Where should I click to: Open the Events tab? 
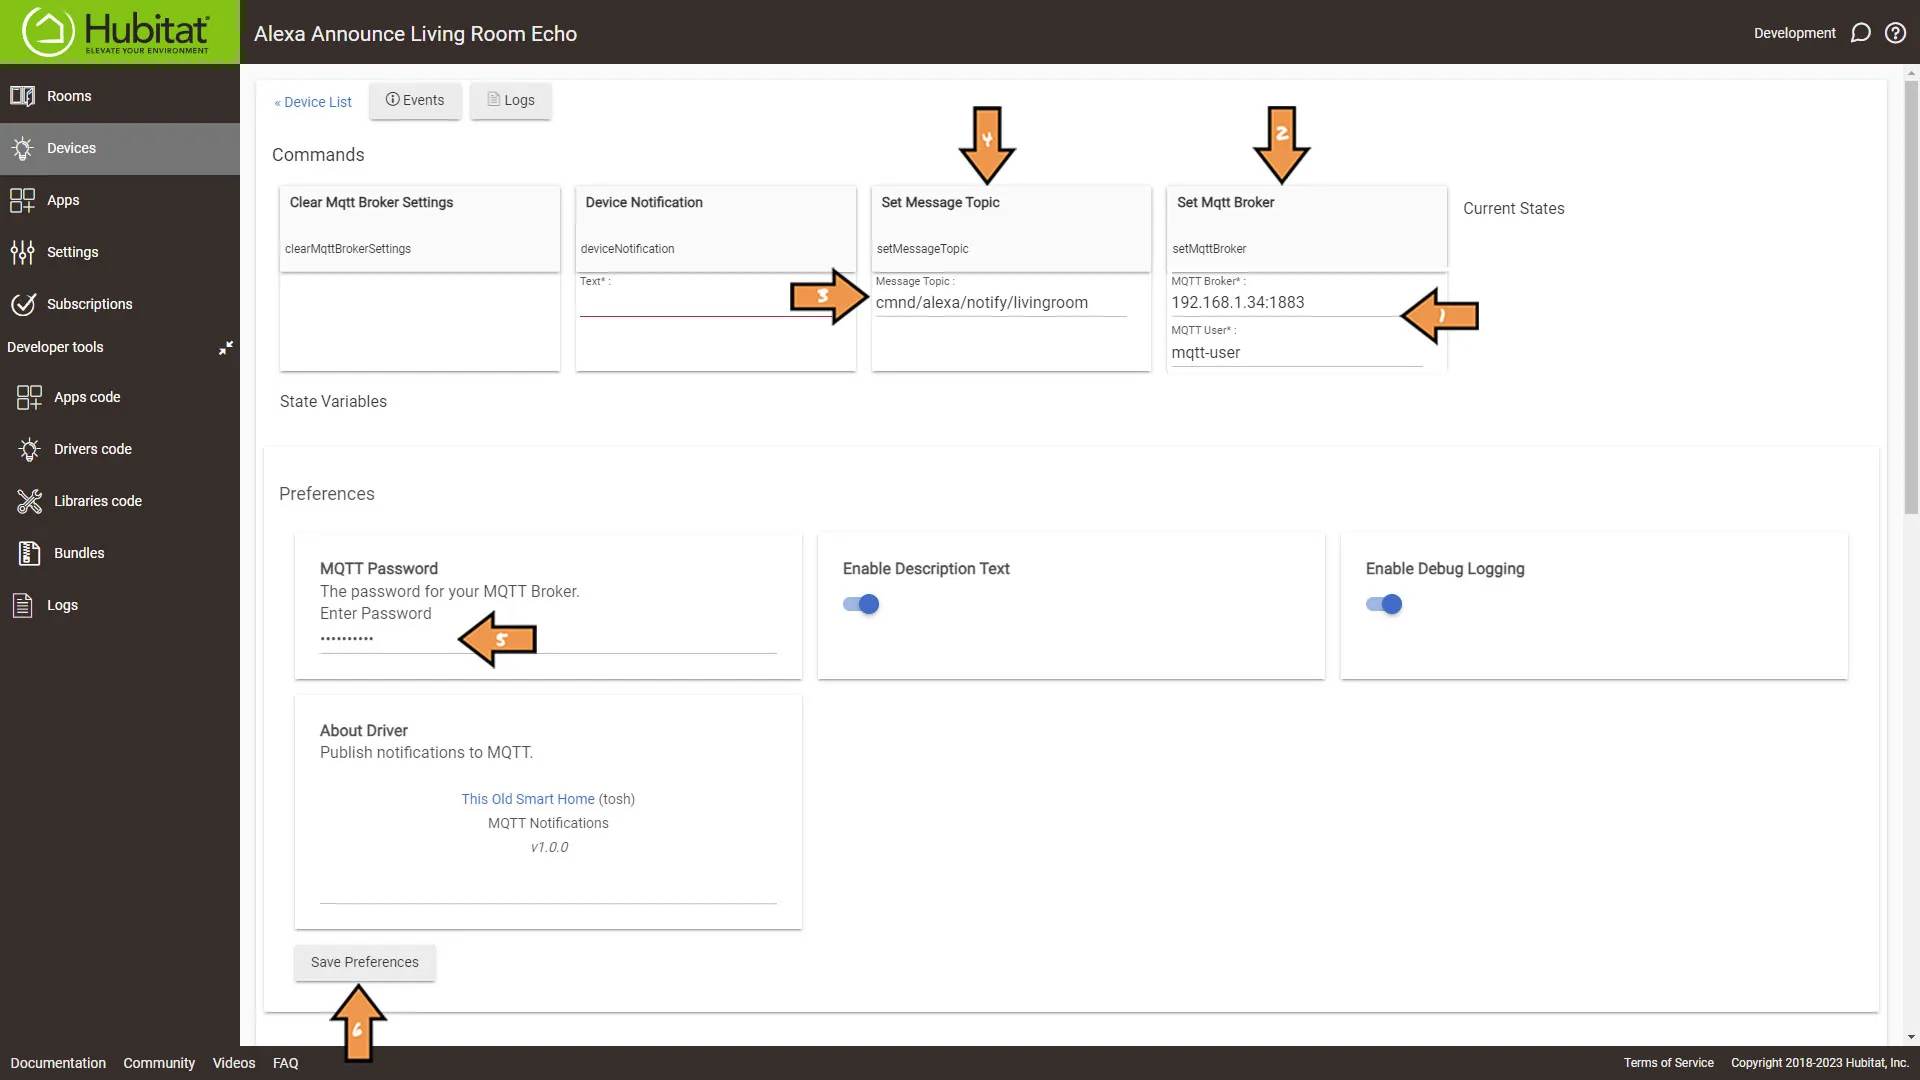(415, 100)
